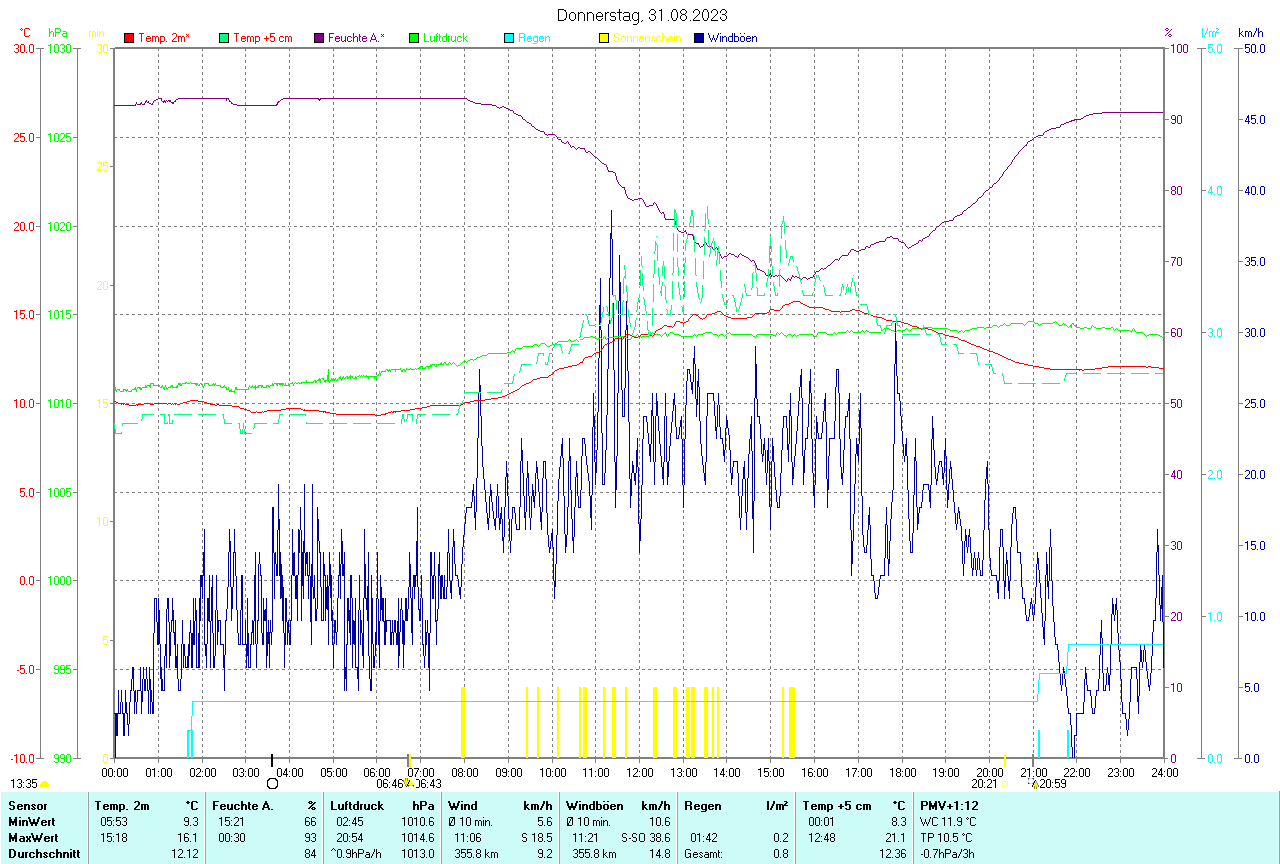Click the max gust time 11:21
The image size is (1280, 864).
click(586, 838)
